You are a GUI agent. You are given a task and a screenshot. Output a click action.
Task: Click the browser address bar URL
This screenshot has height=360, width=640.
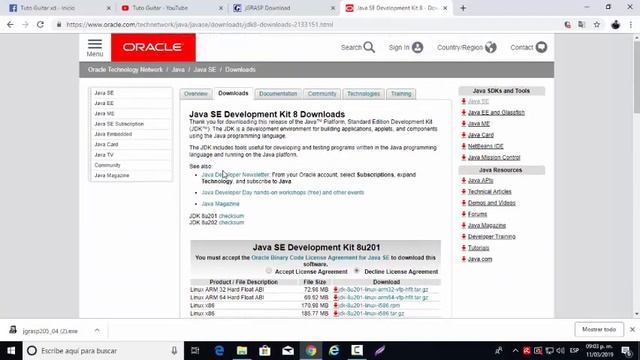point(200,24)
